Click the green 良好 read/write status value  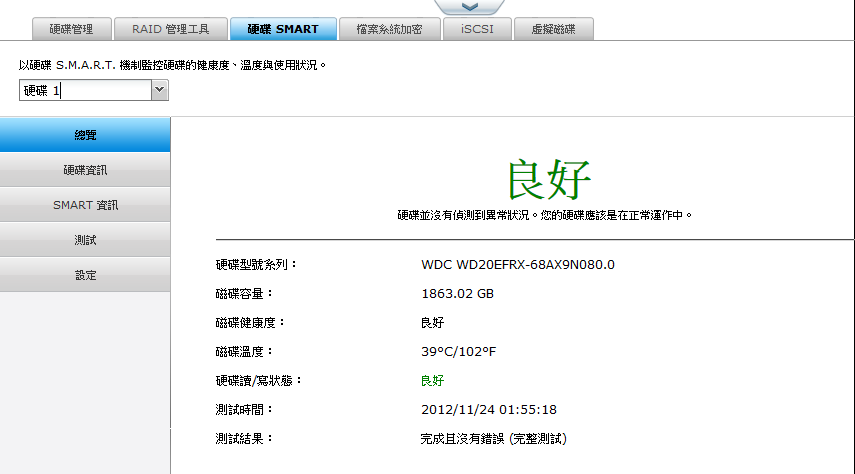(432, 380)
